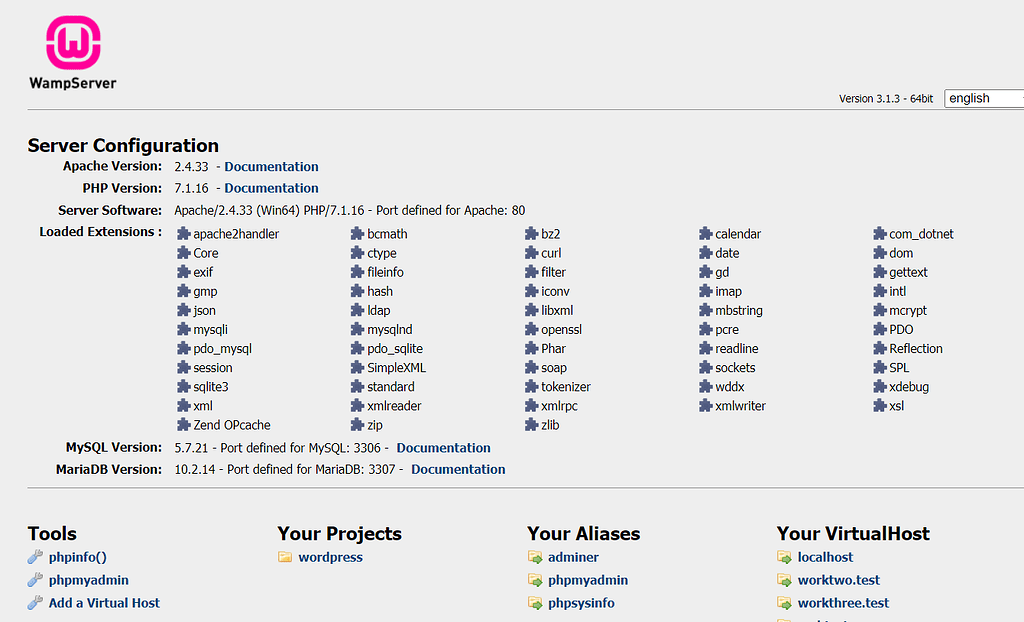Go to worktwo.test virtual host
Viewport: 1024px width, 622px height.
pyautogui.click(x=839, y=580)
